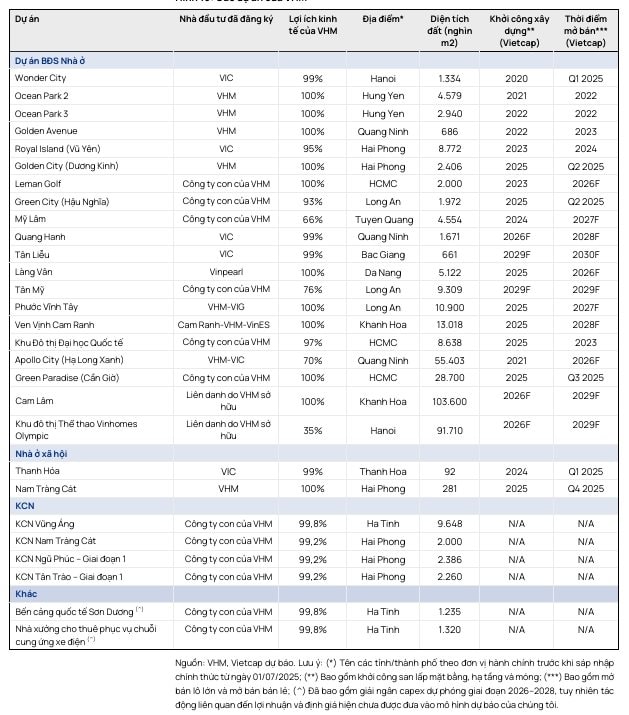629x715 pixels.
Task: Click the Royal Island (Vũ Yên) project name
Action: tap(54, 148)
